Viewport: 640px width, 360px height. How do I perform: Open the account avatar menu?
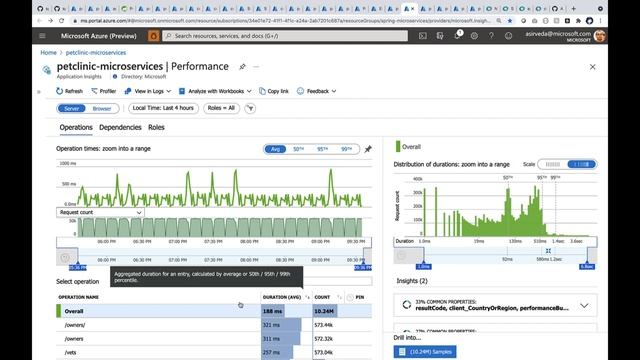click(599, 36)
